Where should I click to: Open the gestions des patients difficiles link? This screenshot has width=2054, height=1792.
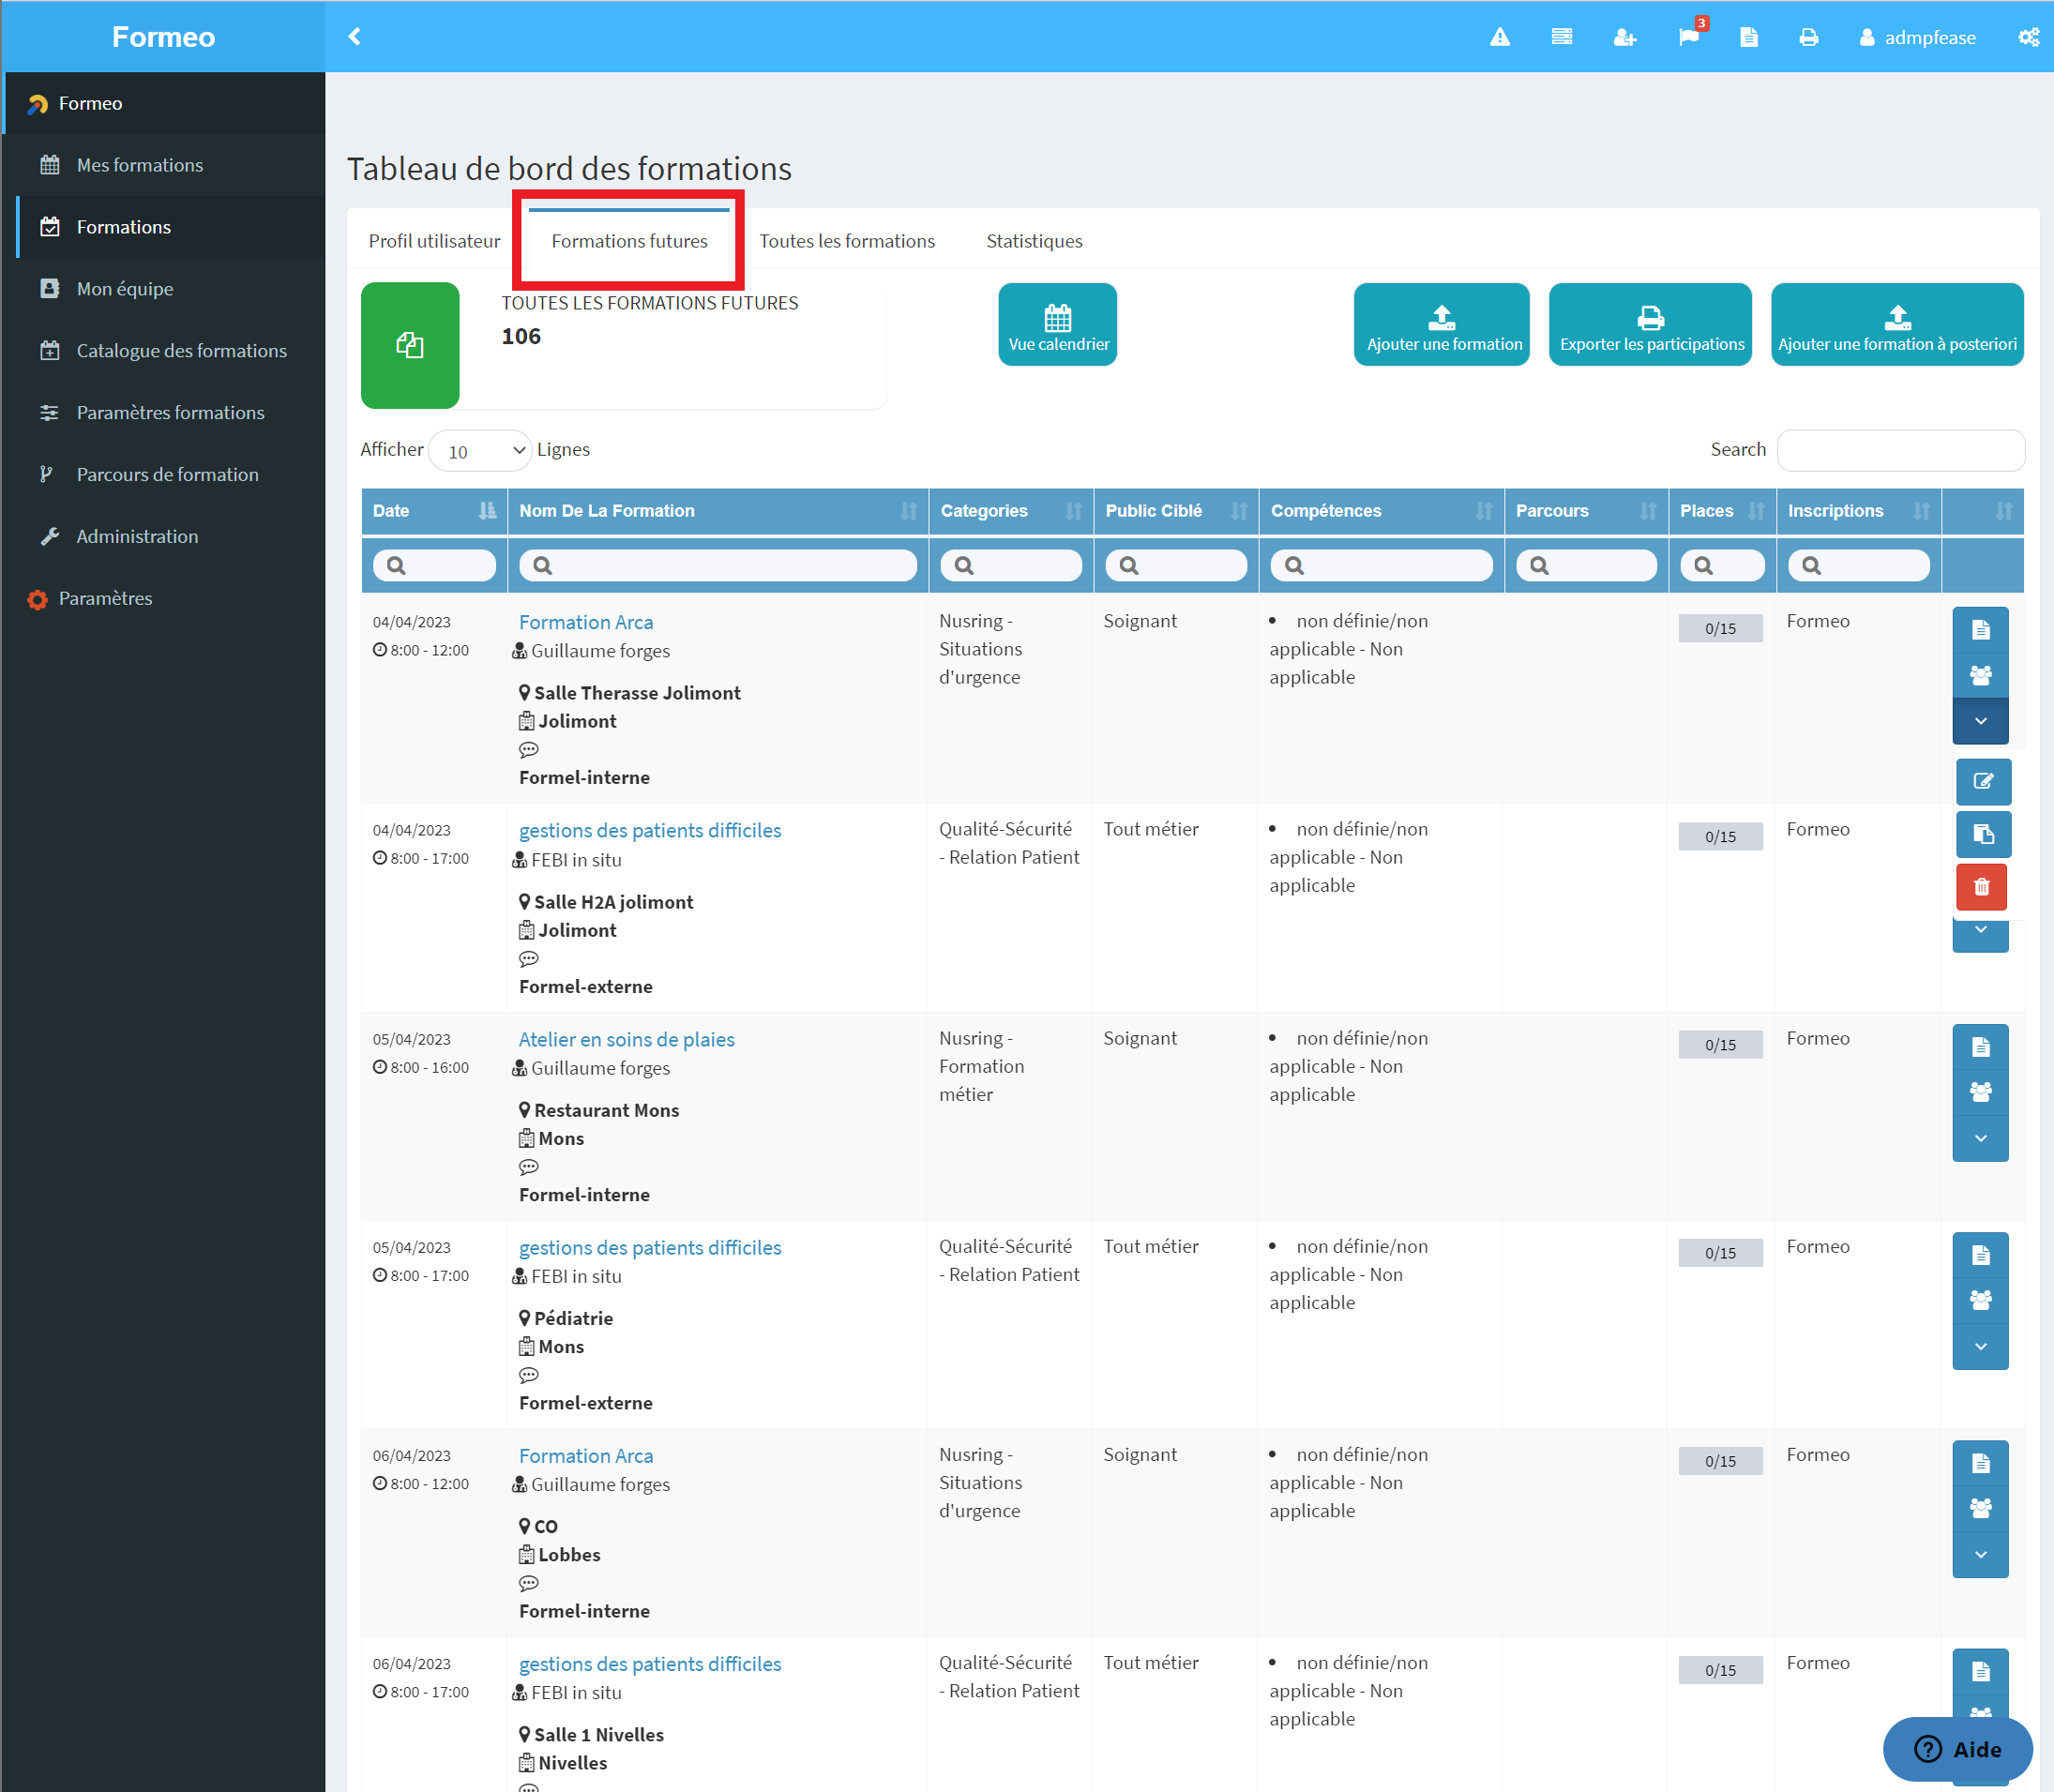click(x=649, y=830)
